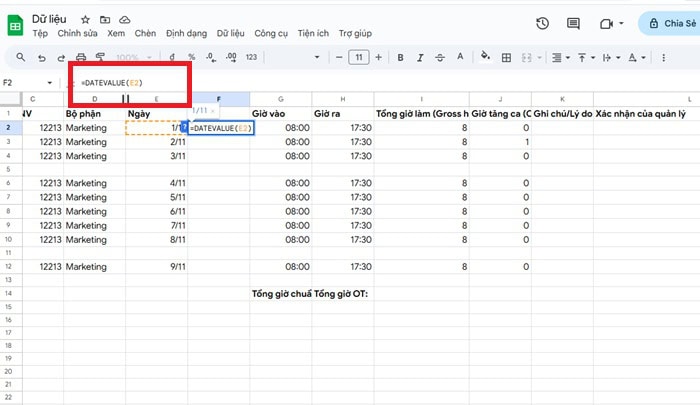Undo the last action
The image size is (700, 405).
click(x=42, y=58)
